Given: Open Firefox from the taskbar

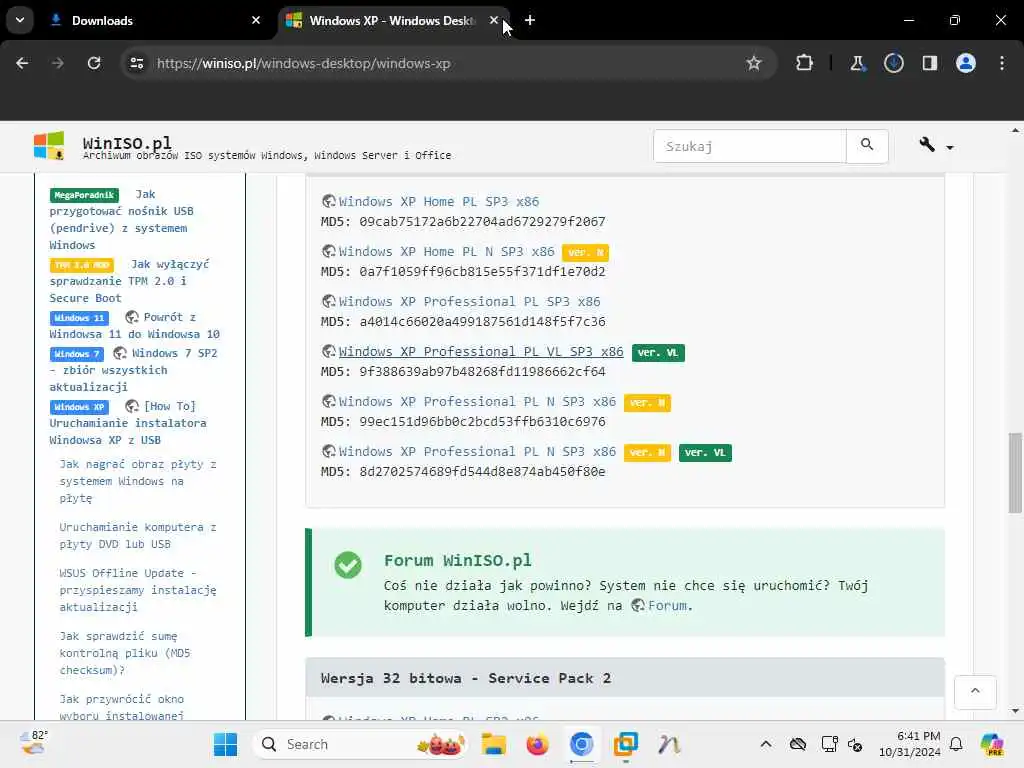Looking at the screenshot, I should click(537, 744).
